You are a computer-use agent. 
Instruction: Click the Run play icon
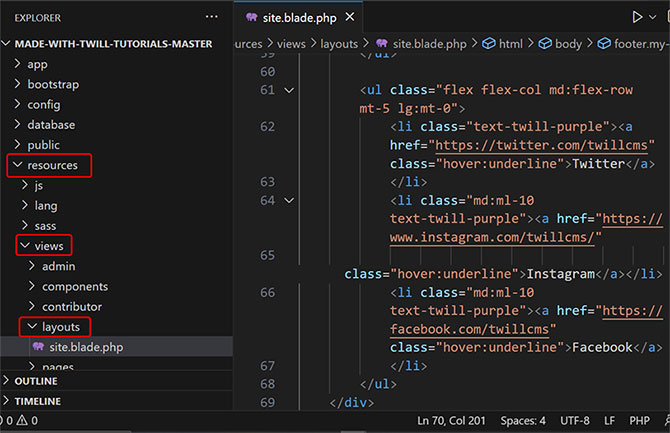coord(637,17)
